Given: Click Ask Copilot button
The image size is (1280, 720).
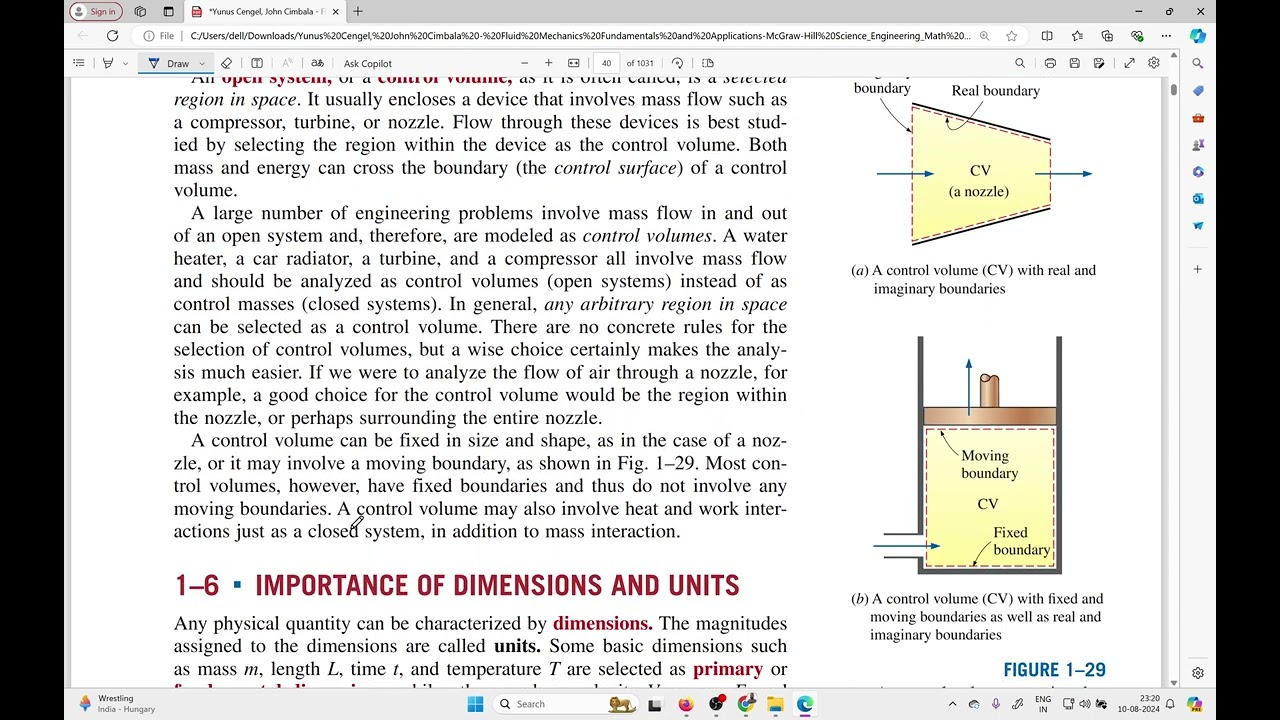Looking at the screenshot, I should (367, 63).
